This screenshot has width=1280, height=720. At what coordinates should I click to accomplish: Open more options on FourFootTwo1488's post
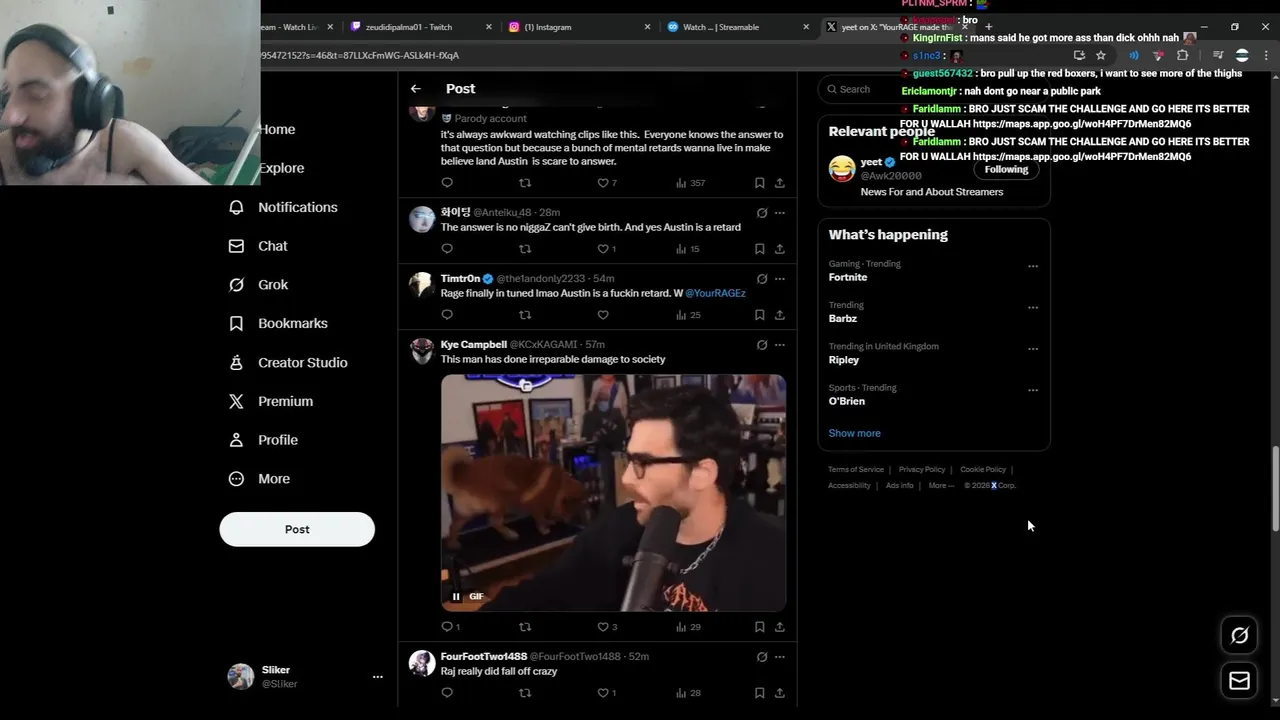tap(780, 657)
